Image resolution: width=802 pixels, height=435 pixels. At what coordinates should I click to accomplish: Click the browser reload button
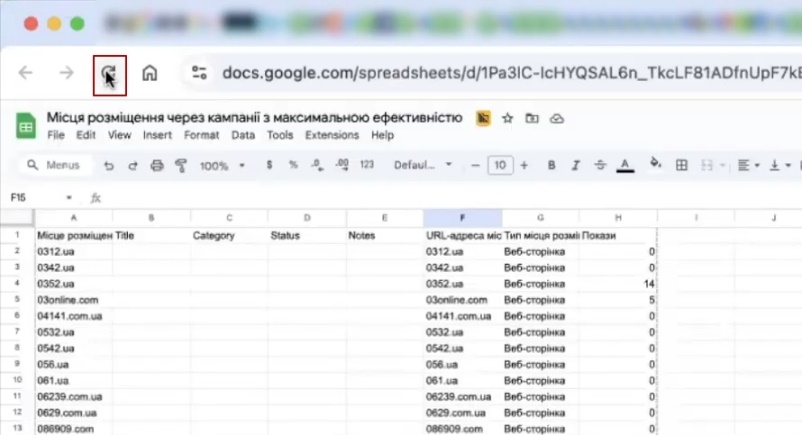coord(109,73)
